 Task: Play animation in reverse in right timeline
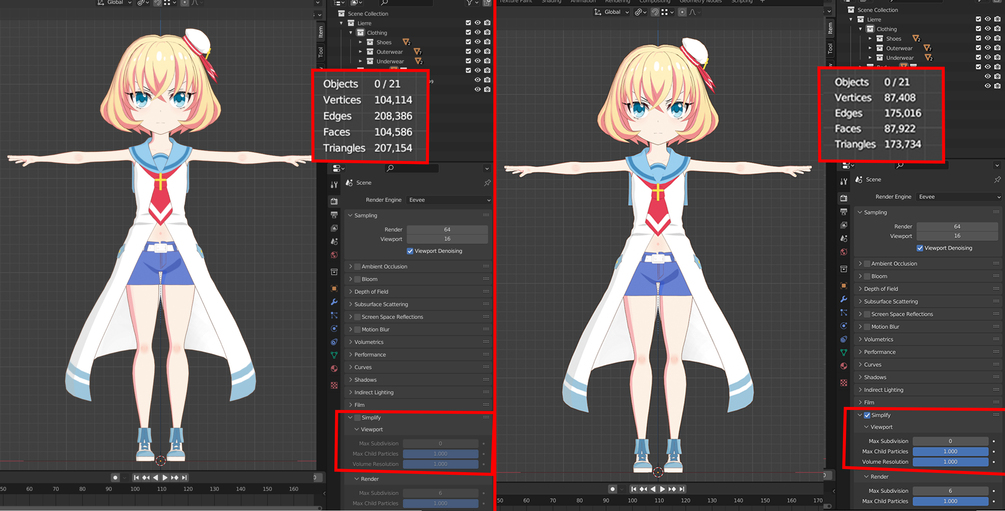click(653, 489)
